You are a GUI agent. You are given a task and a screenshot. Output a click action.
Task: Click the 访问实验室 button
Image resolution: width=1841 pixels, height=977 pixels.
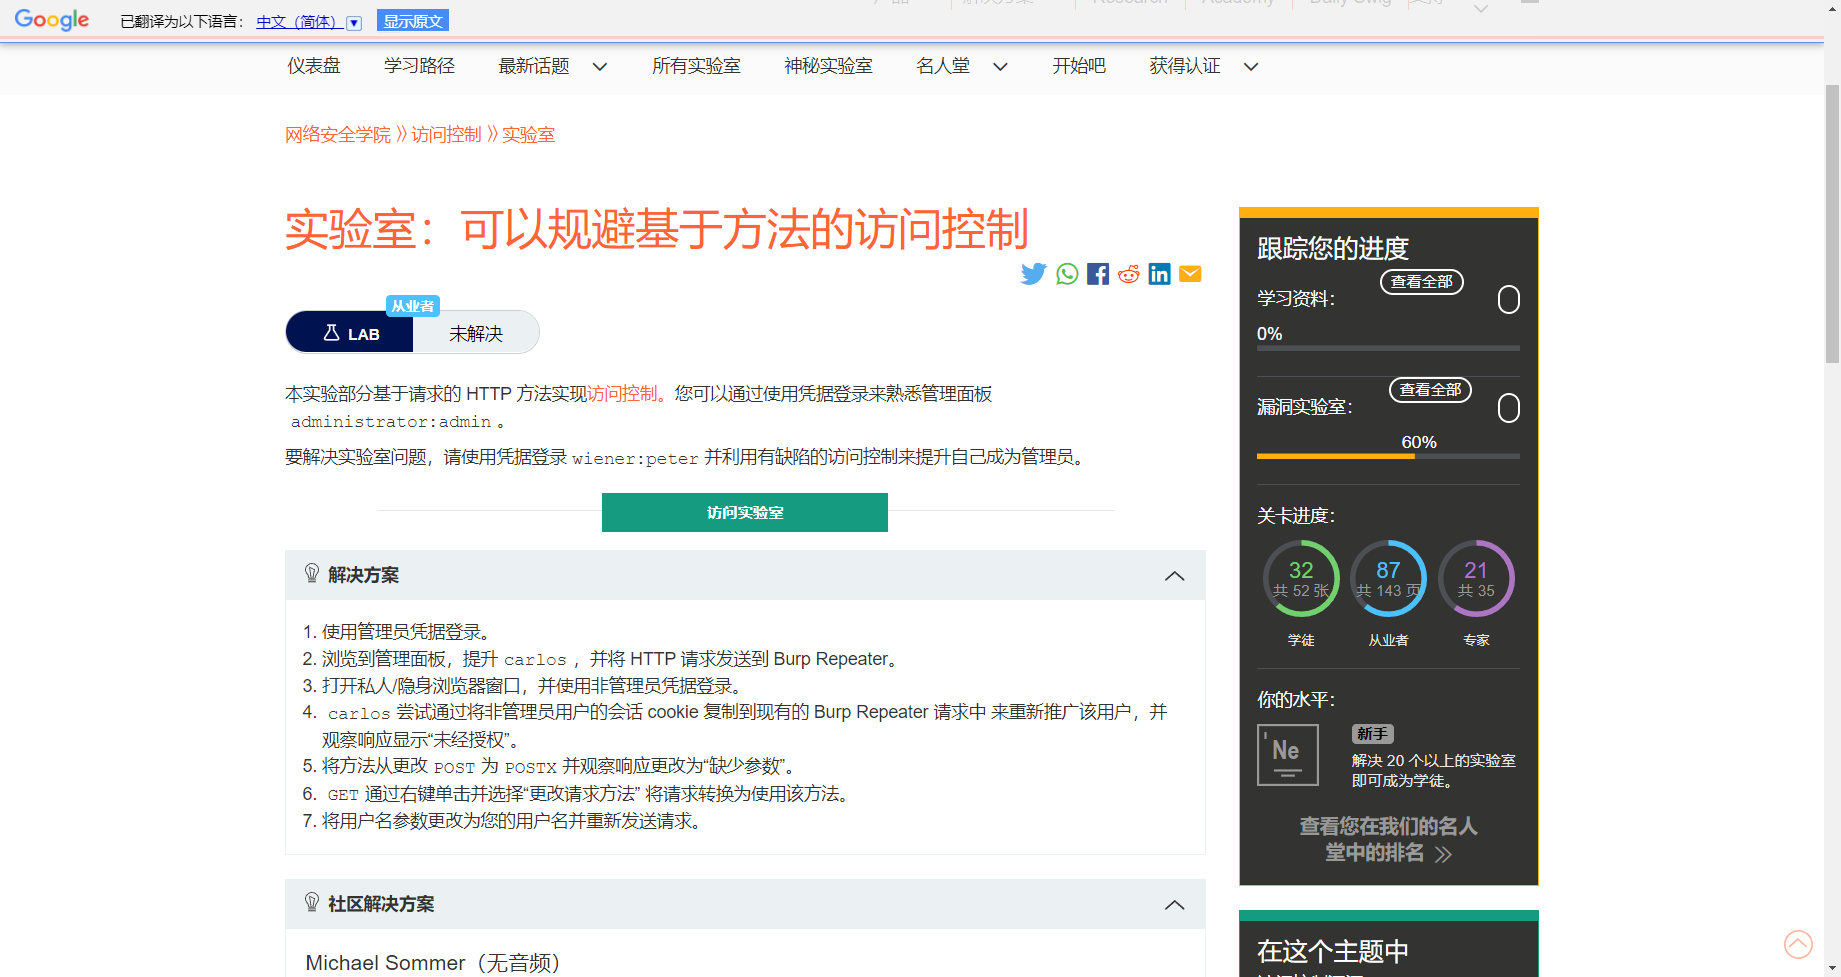(x=745, y=512)
